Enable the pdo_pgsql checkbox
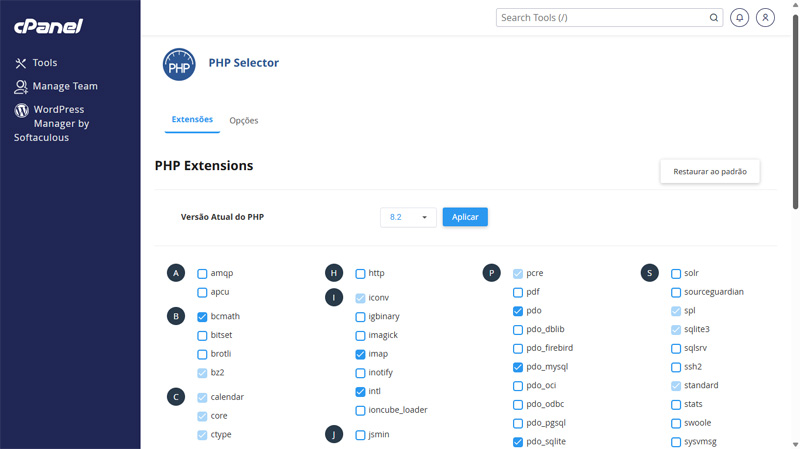This screenshot has height=449, width=800. tap(518, 423)
